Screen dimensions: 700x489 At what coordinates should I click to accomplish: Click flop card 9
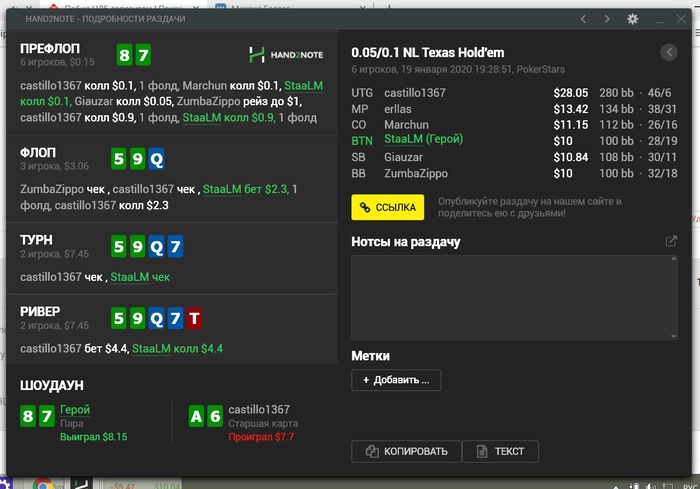click(x=138, y=159)
